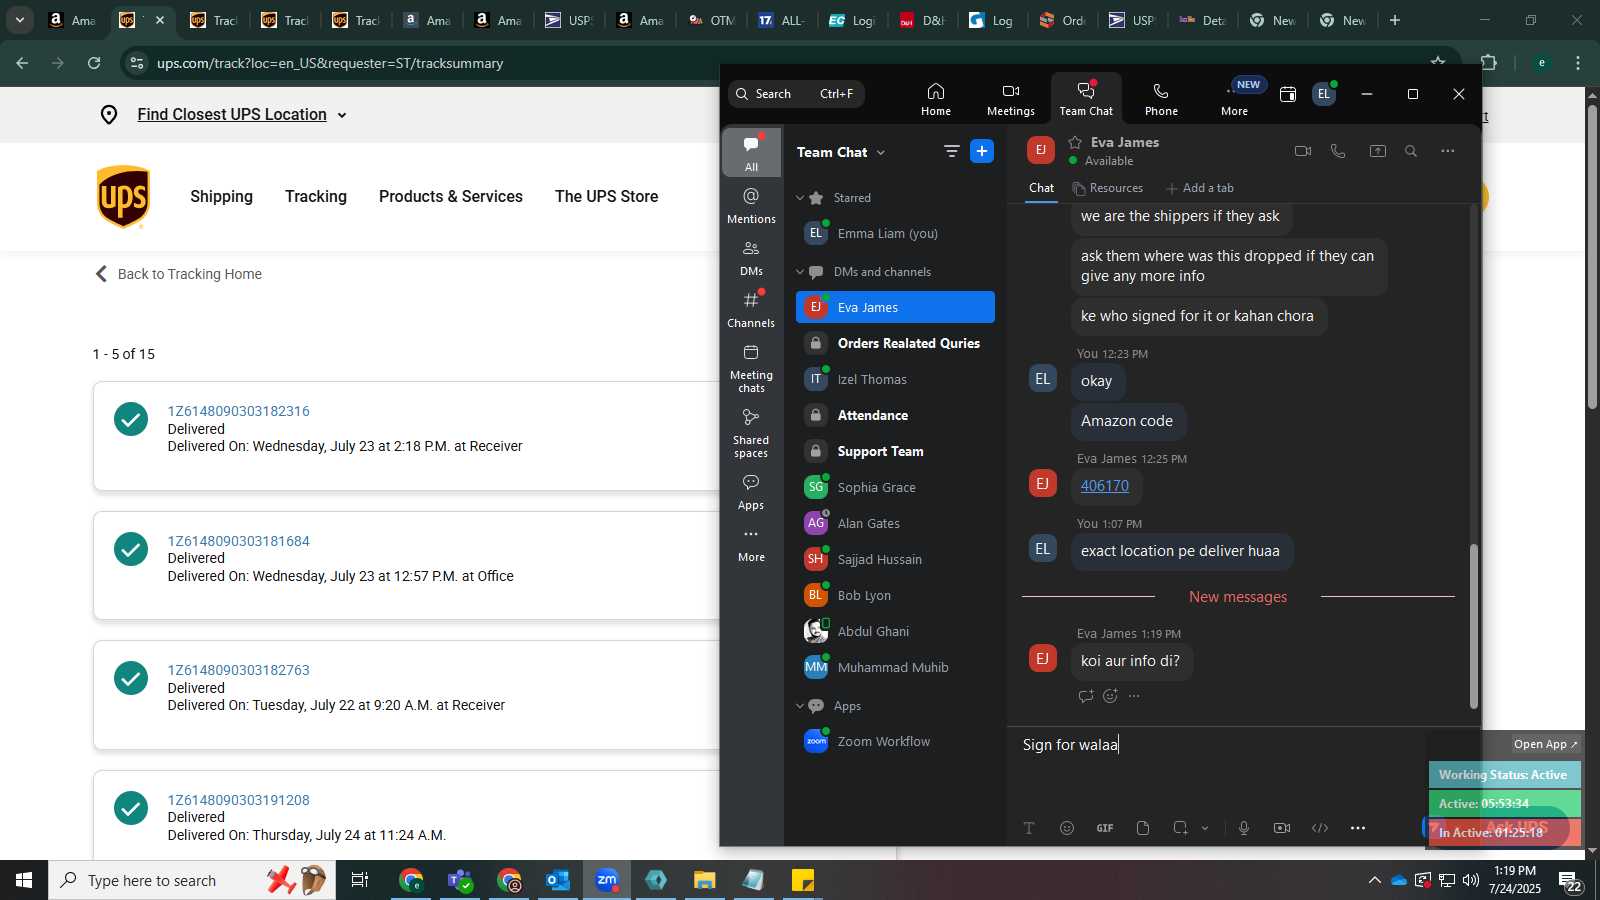The width and height of the screenshot is (1600, 900).
Task: Open UPS Shipping menu
Action: pos(221,197)
